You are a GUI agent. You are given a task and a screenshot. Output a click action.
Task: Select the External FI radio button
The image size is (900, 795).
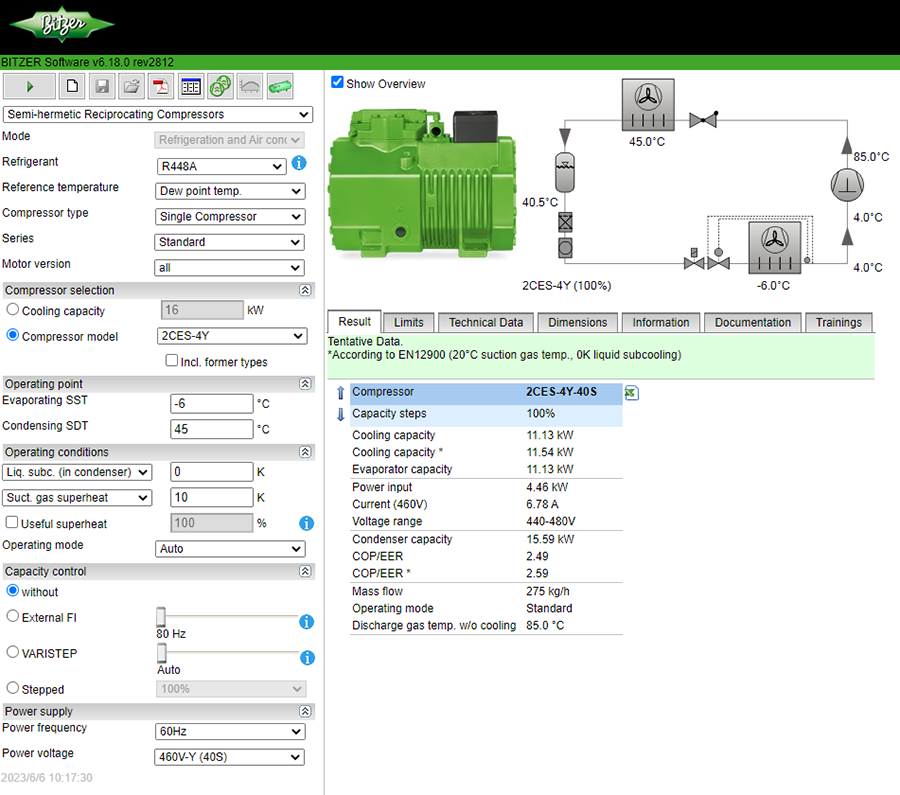13,616
